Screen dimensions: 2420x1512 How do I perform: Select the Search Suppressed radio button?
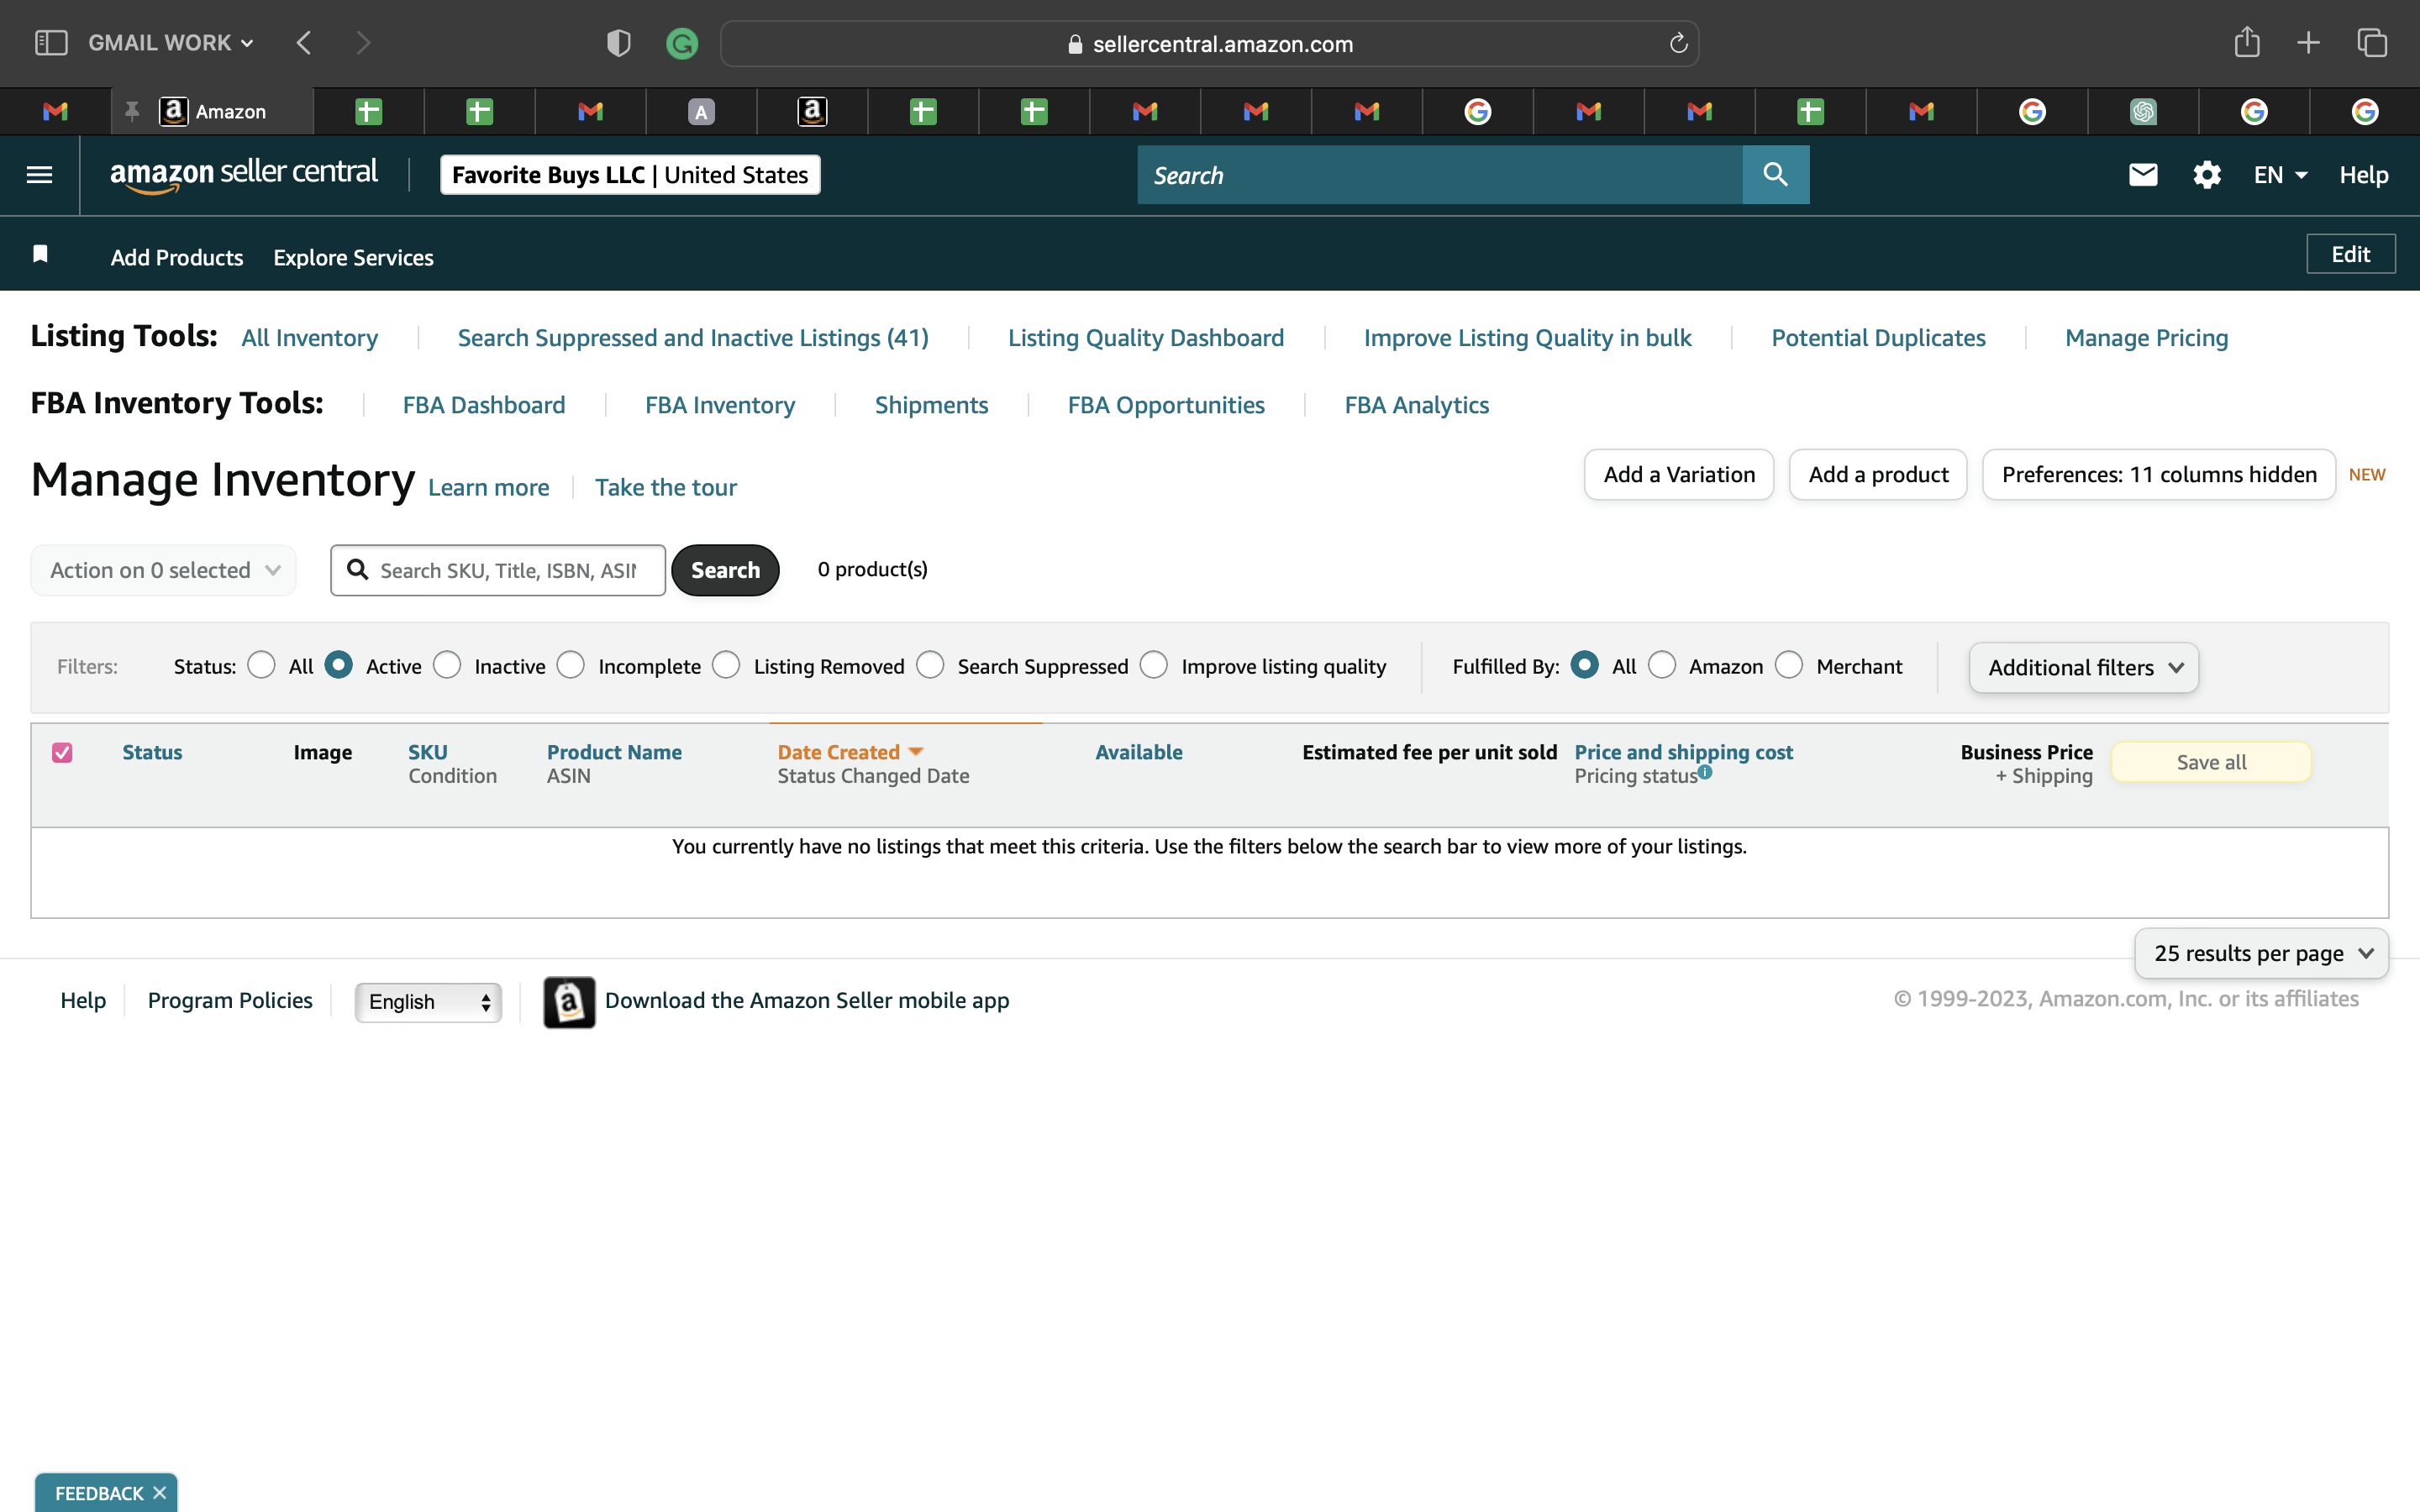pos(930,665)
